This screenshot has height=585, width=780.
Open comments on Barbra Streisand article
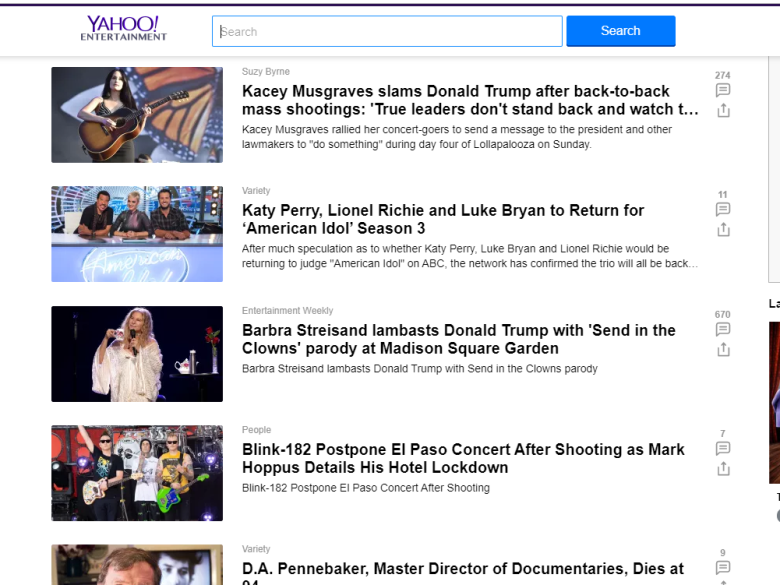(723, 329)
